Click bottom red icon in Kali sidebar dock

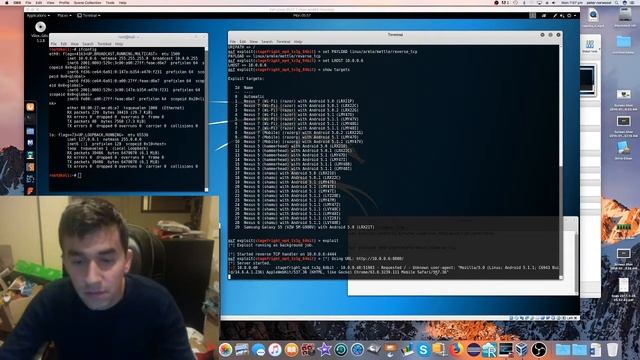[x=30, y=191]
